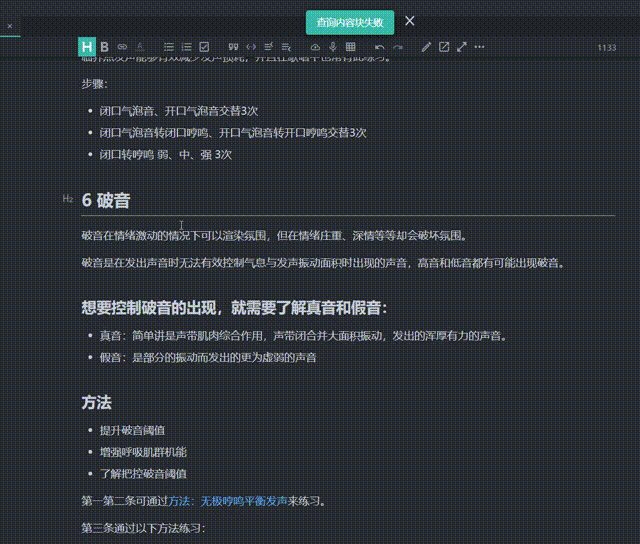Click the square edit/preview mode icon
The height and width of the screenshot is (544, 640).
click(x=444, y=47)
